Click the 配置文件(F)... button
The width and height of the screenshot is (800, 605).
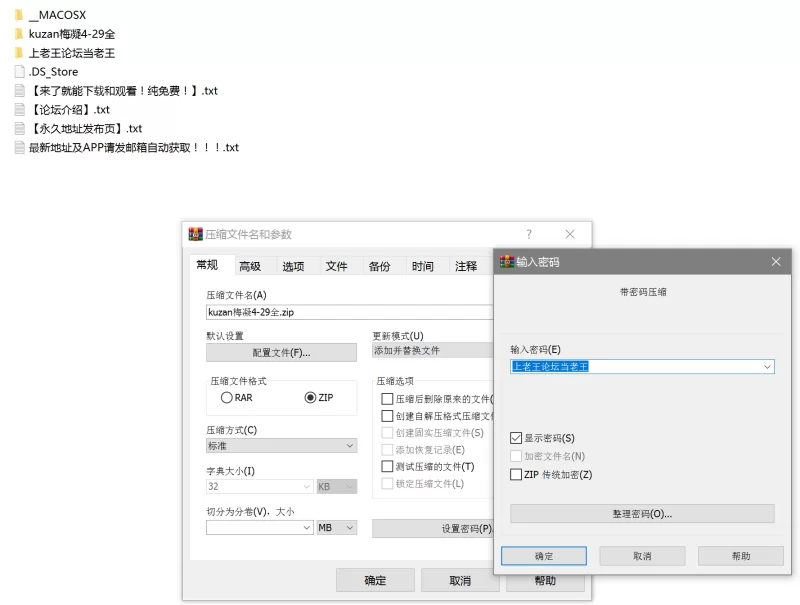[281, 353]
